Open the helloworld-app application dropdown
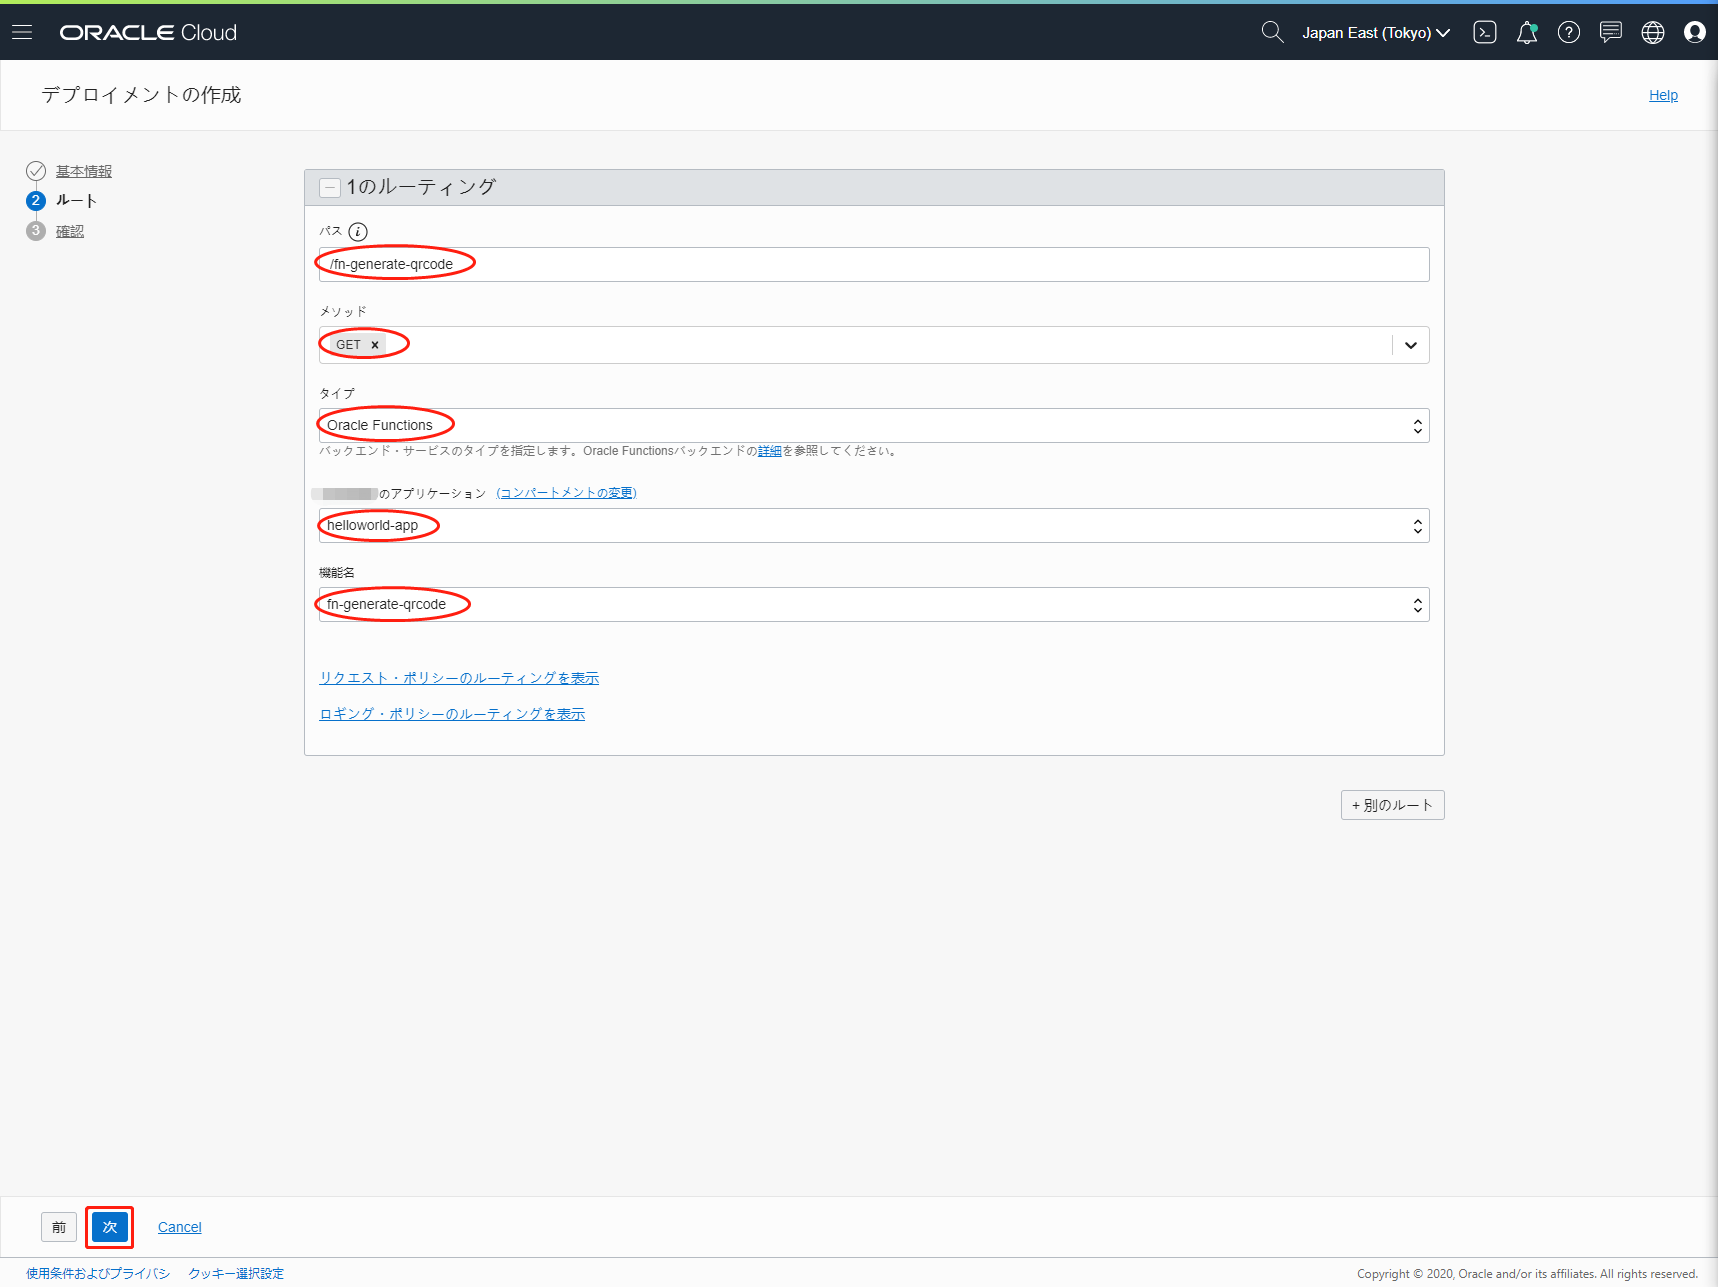 point(873,525)
